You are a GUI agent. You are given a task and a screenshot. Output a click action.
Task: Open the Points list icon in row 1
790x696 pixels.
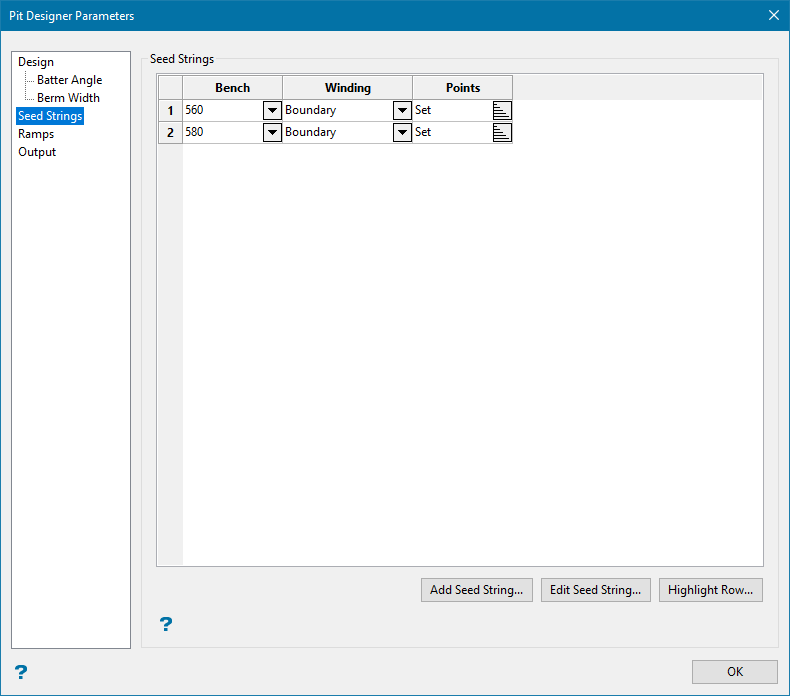click(x=502, y=110)
